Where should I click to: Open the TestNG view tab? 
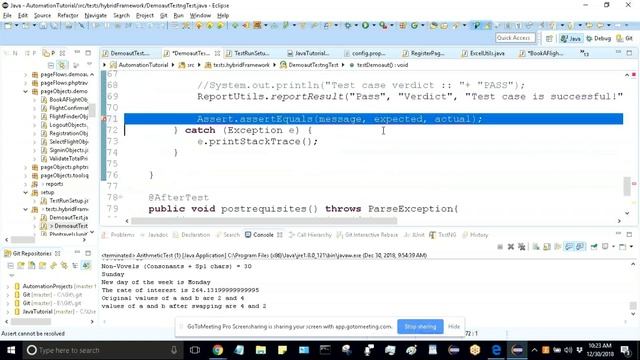click(443, 235)
